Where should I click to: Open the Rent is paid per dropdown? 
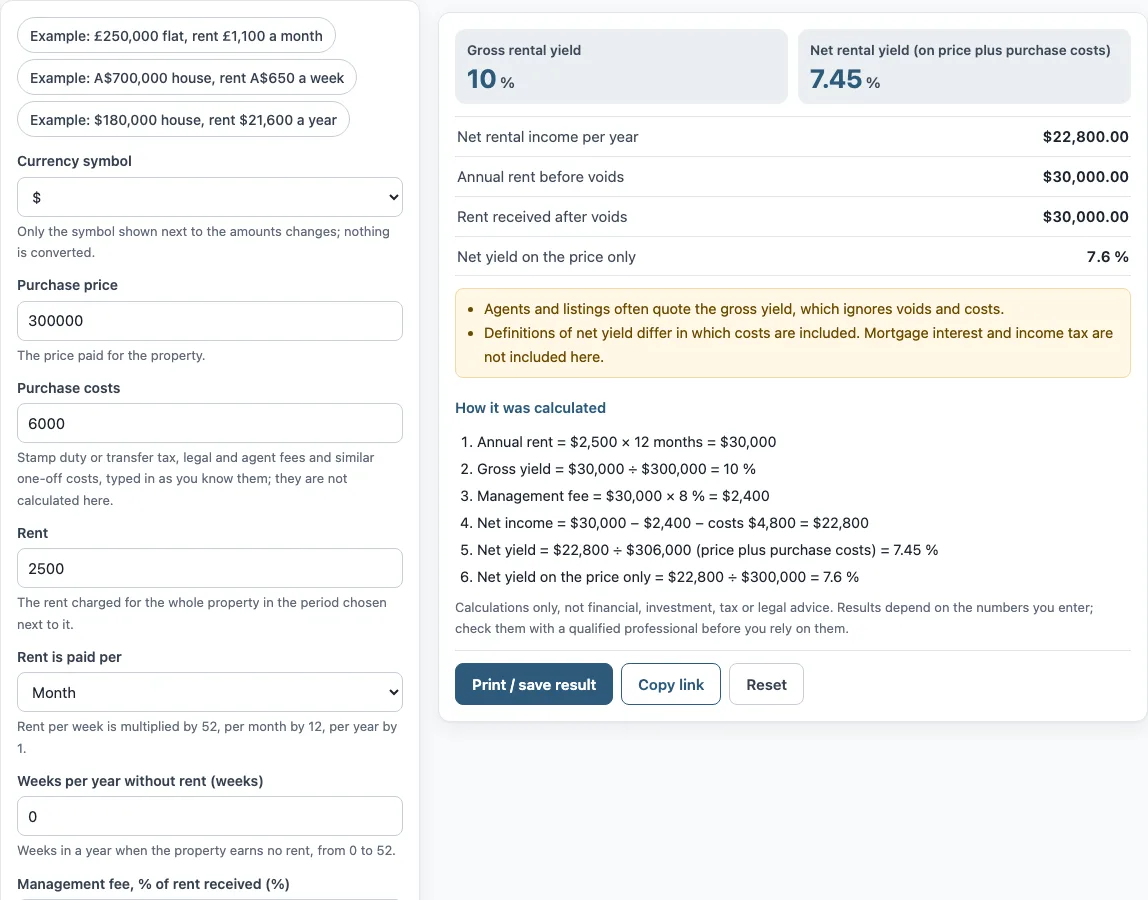pyautogui.click(x=210, y=692)
